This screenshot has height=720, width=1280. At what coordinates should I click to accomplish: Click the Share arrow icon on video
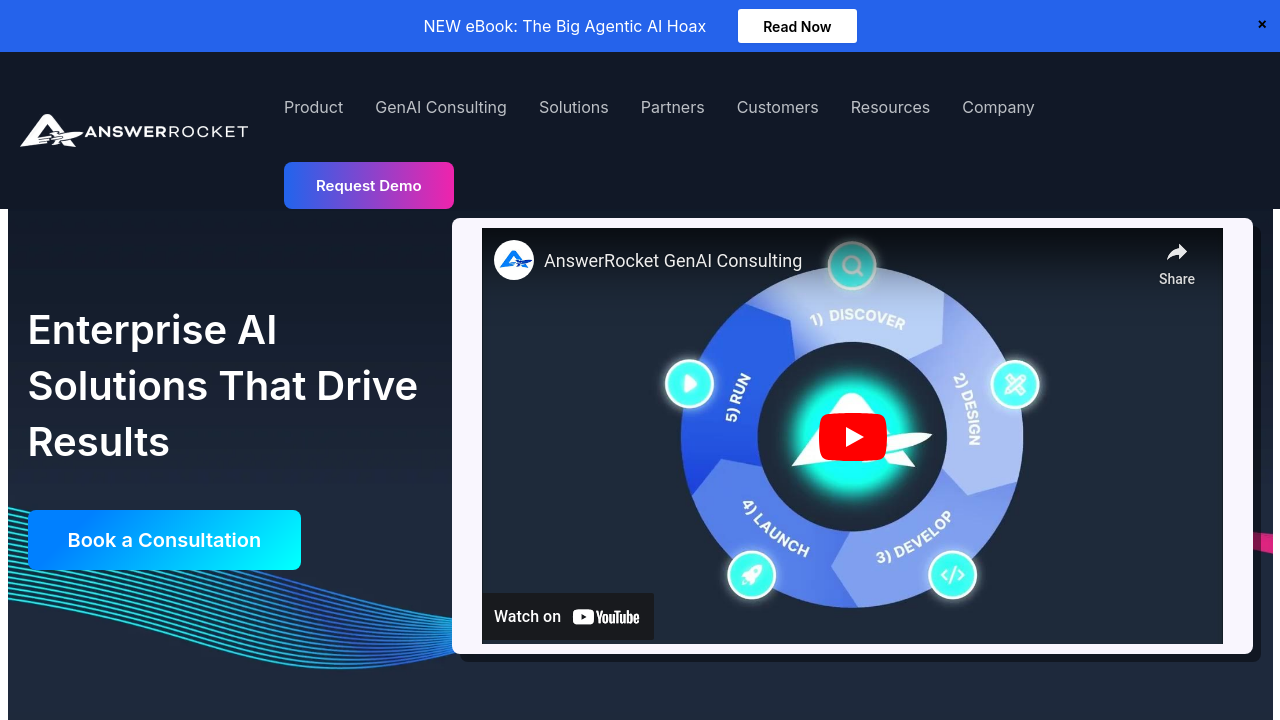pos(1176,253)
